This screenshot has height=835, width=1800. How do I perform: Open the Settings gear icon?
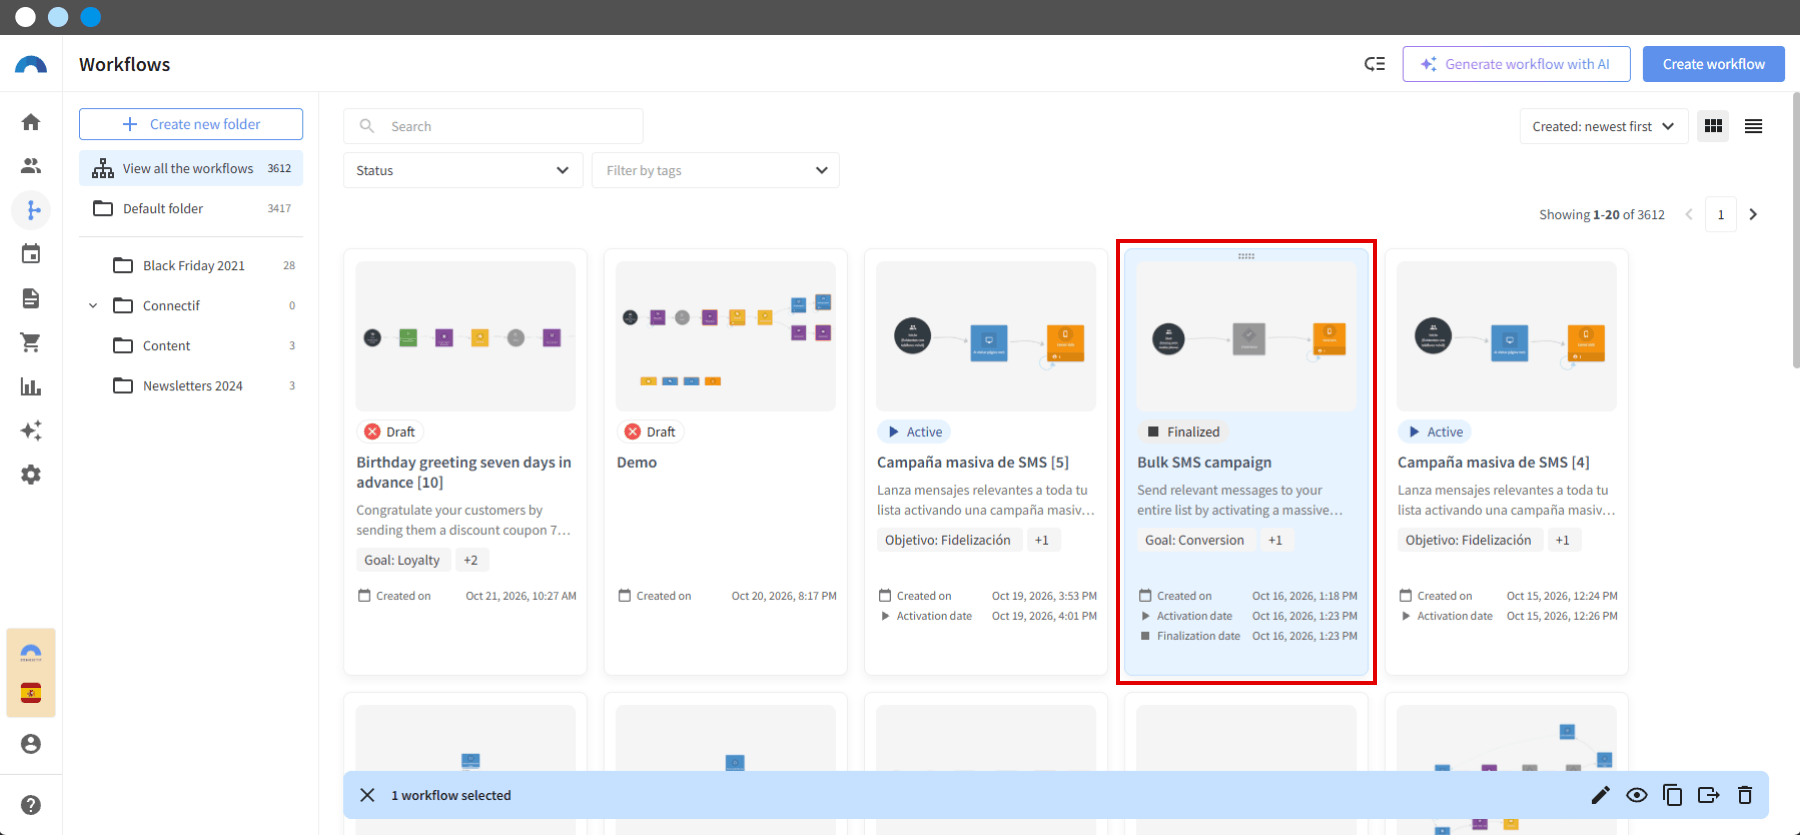[31, 474]
